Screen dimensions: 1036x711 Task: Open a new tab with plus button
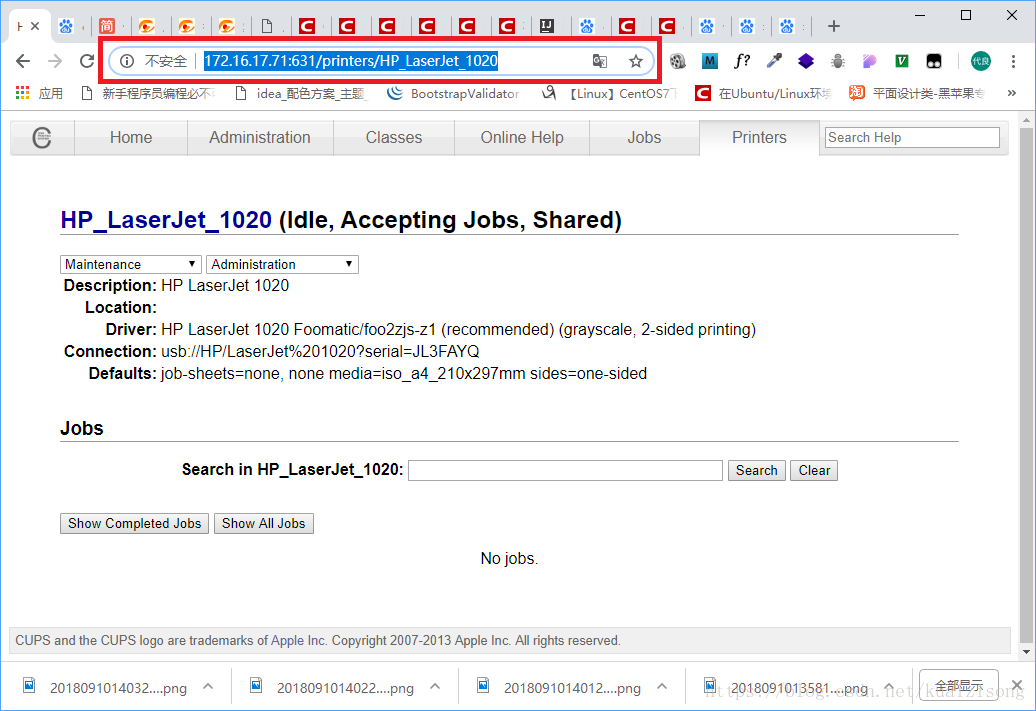834,26
